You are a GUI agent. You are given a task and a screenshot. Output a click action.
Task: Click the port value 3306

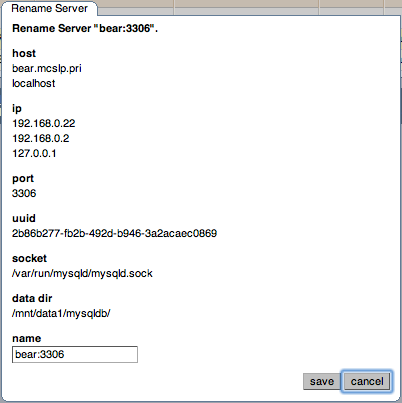tap(24, 193)
